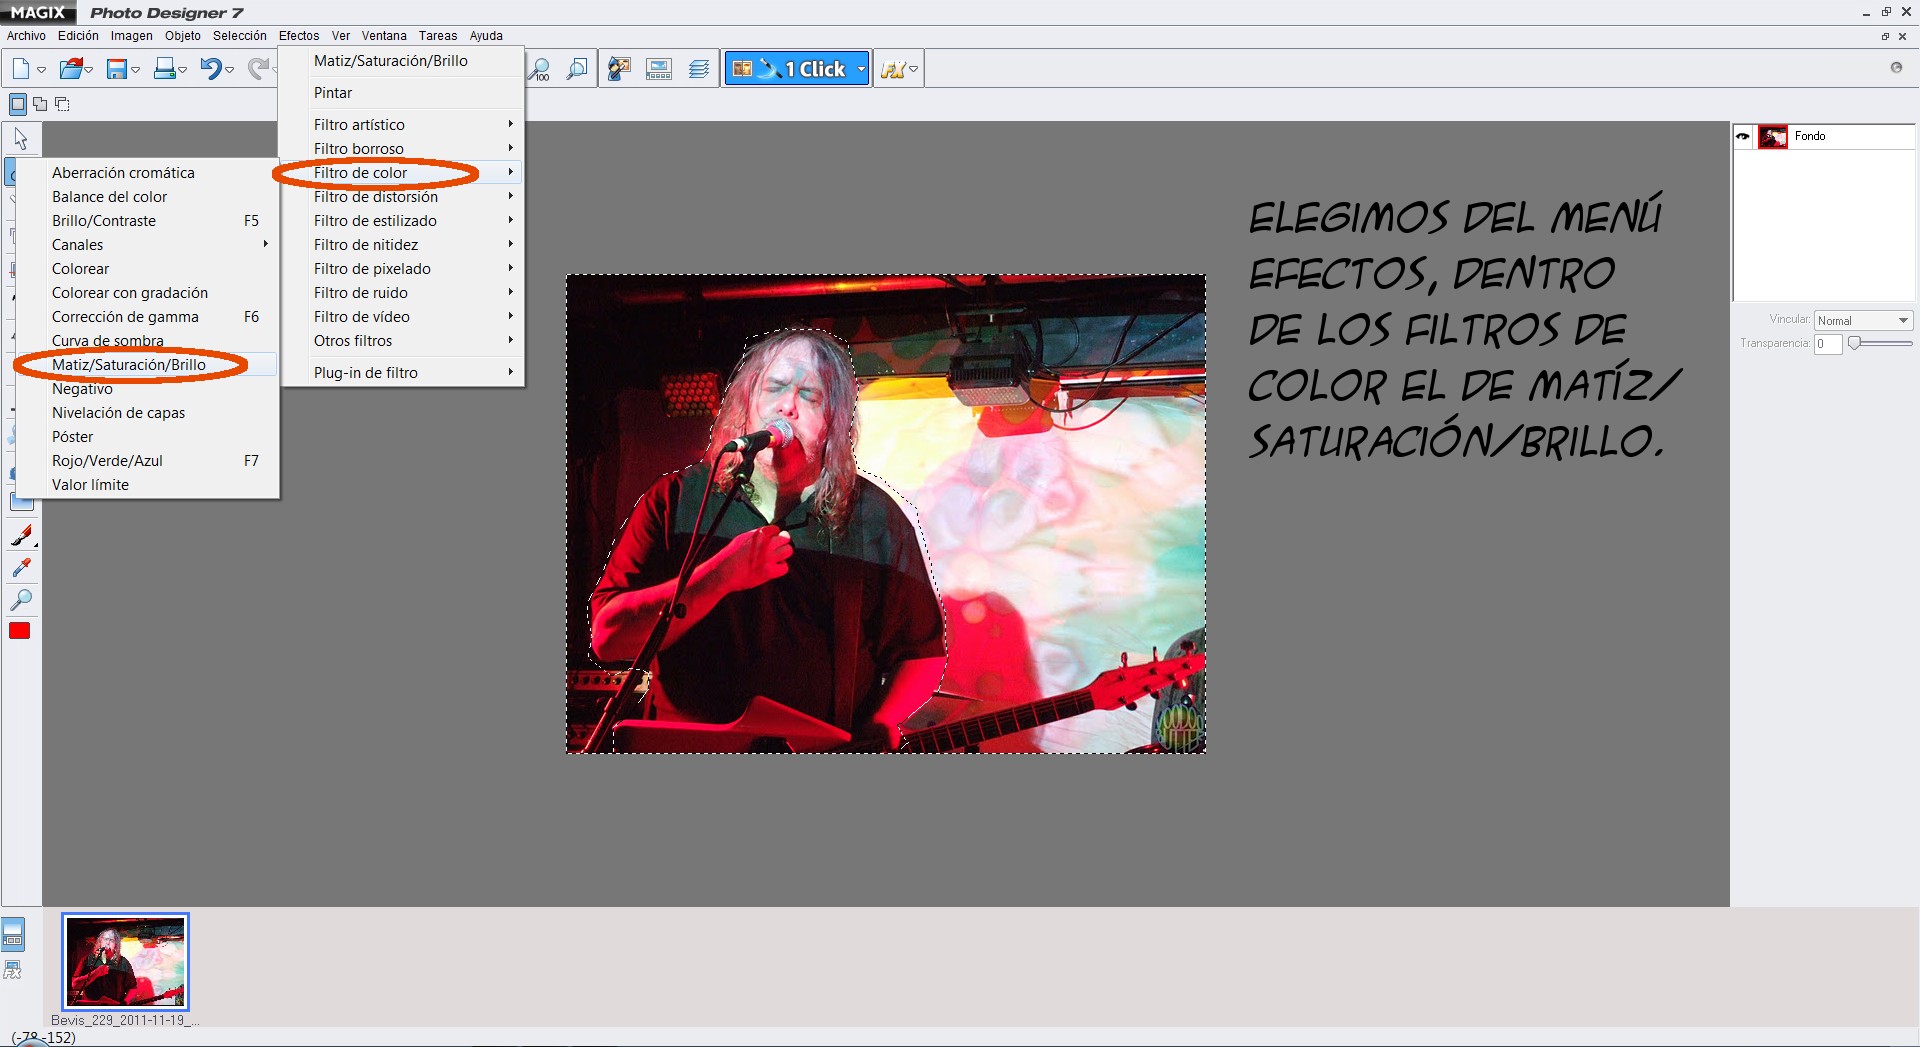Print the image with the printer icon
1920x1047 pixels.
[x=164, y=69]
